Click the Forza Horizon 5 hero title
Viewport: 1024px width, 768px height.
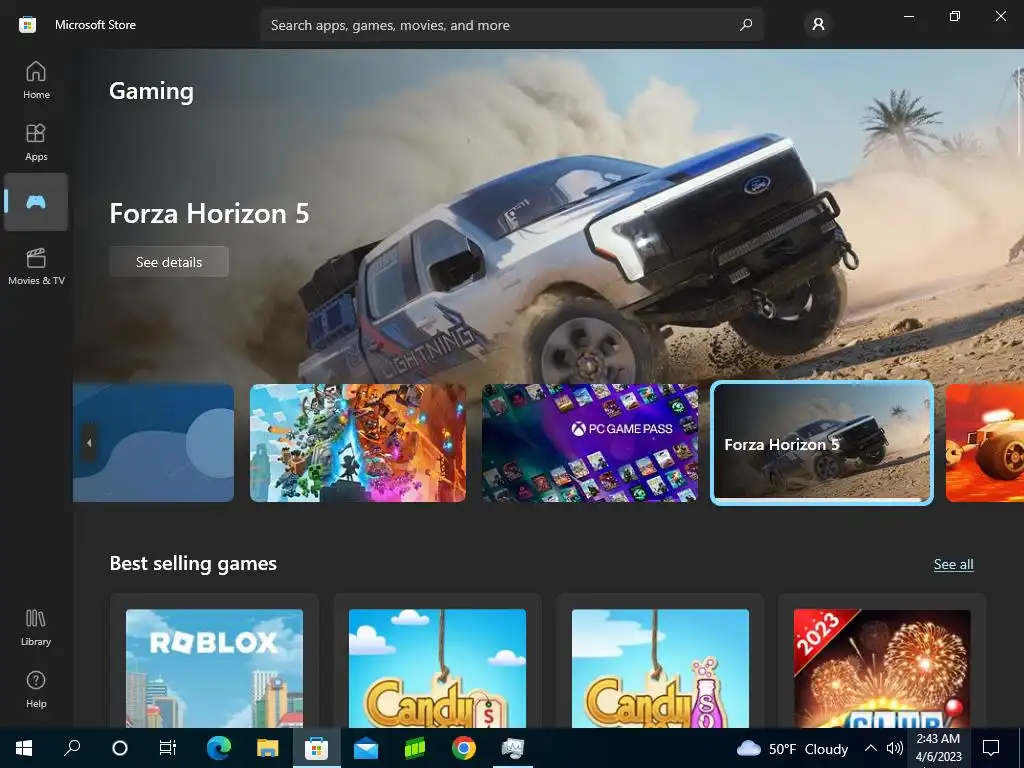point(210,214)
